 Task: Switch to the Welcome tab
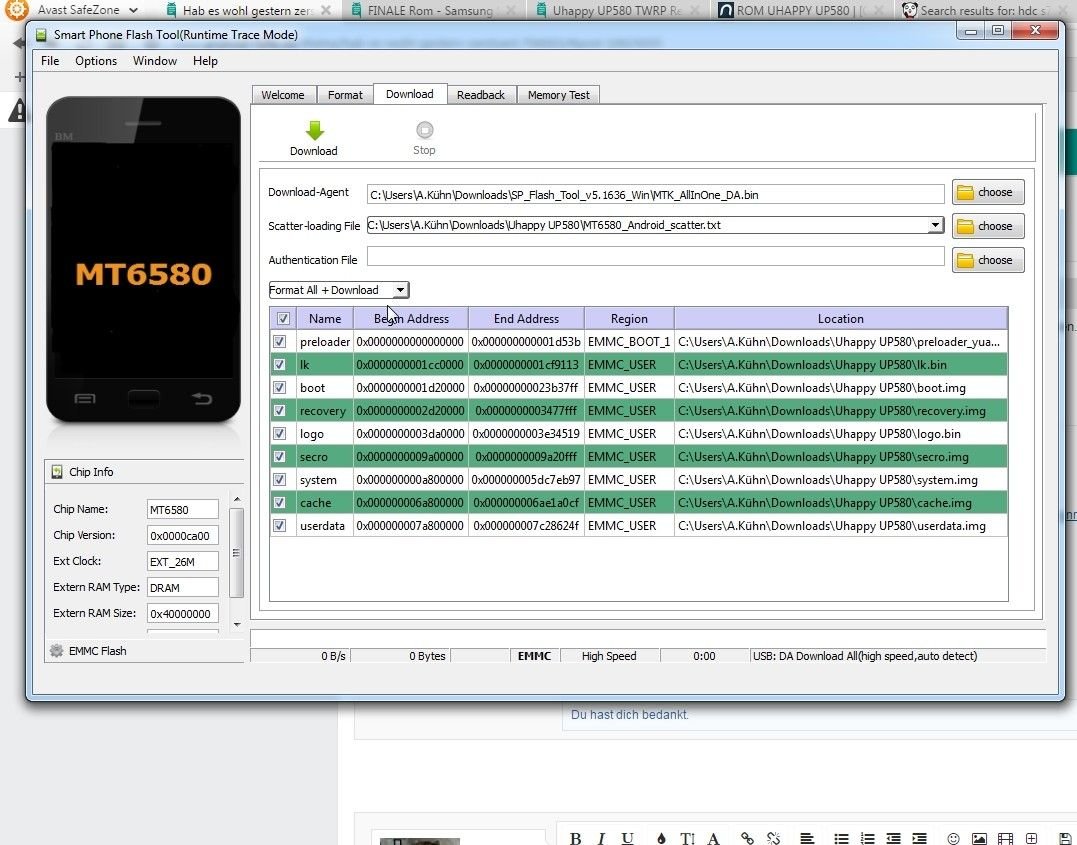282,95
